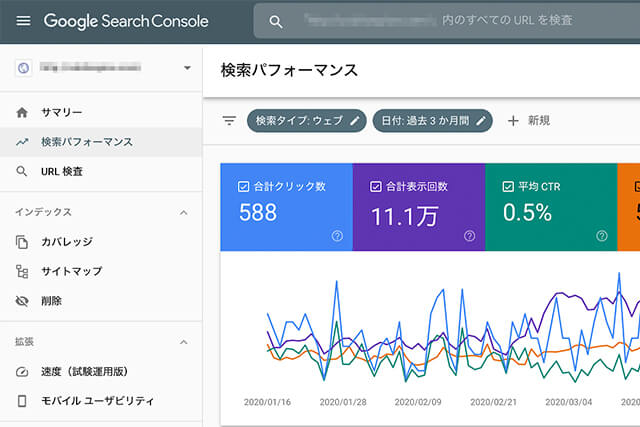Go to サマリー in sidebar
Image resolution: width=640 pixels, height=427 pixels.
point(62,112)
